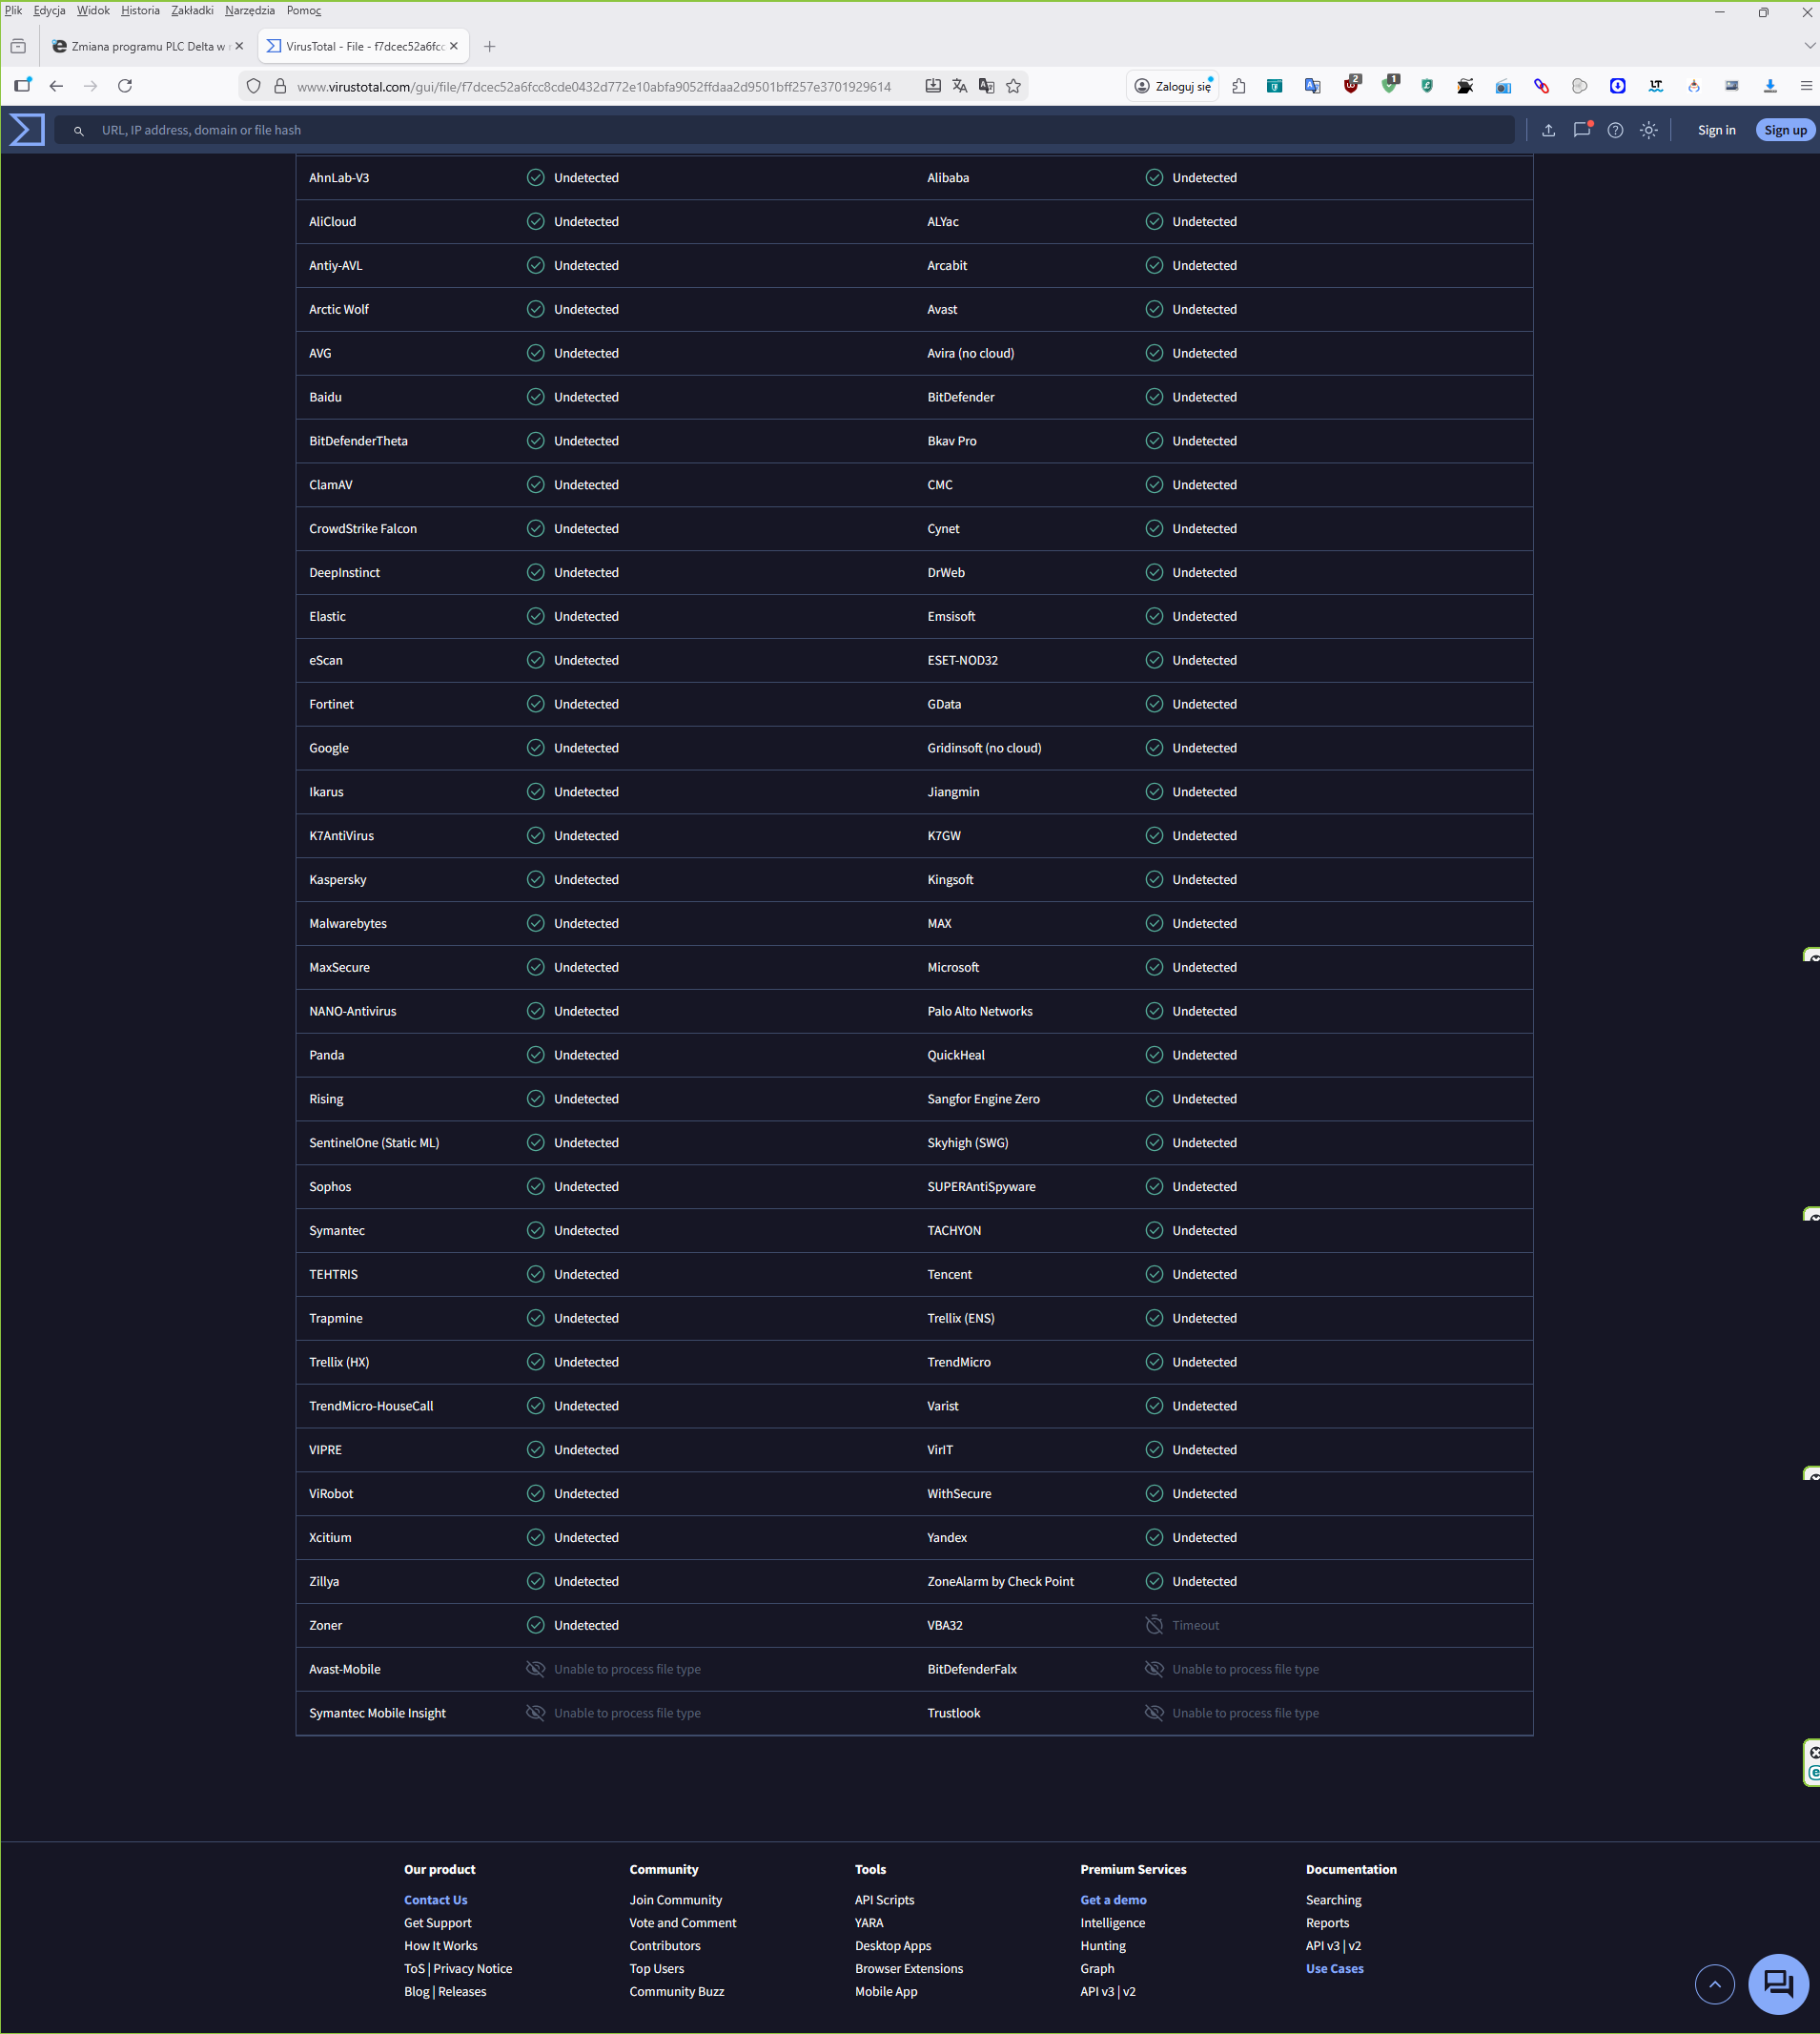Click the Sign in link
1820x2034 pixels.
click(1716, 130)
